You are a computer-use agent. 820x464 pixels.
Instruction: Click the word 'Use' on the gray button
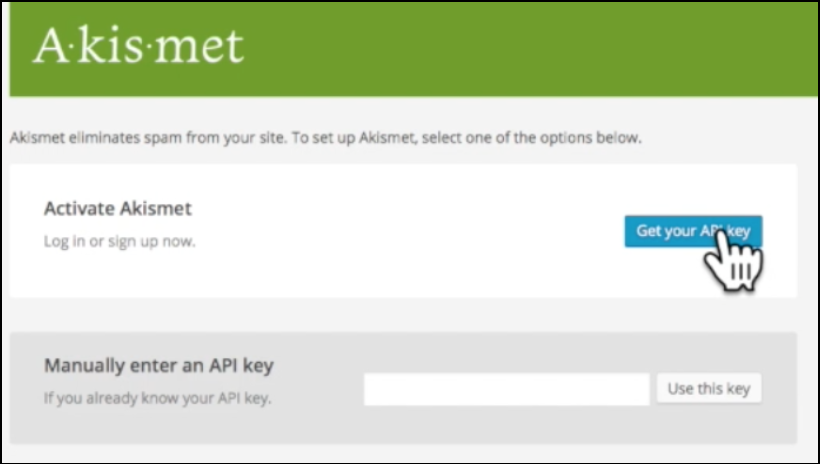coord(680,388)
